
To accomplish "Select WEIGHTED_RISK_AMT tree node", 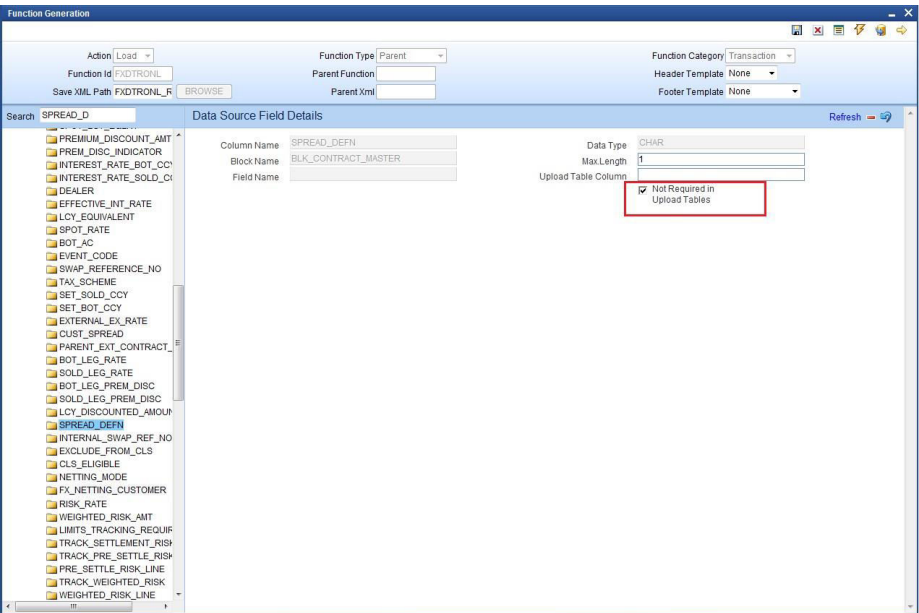I will click(105, 517).
